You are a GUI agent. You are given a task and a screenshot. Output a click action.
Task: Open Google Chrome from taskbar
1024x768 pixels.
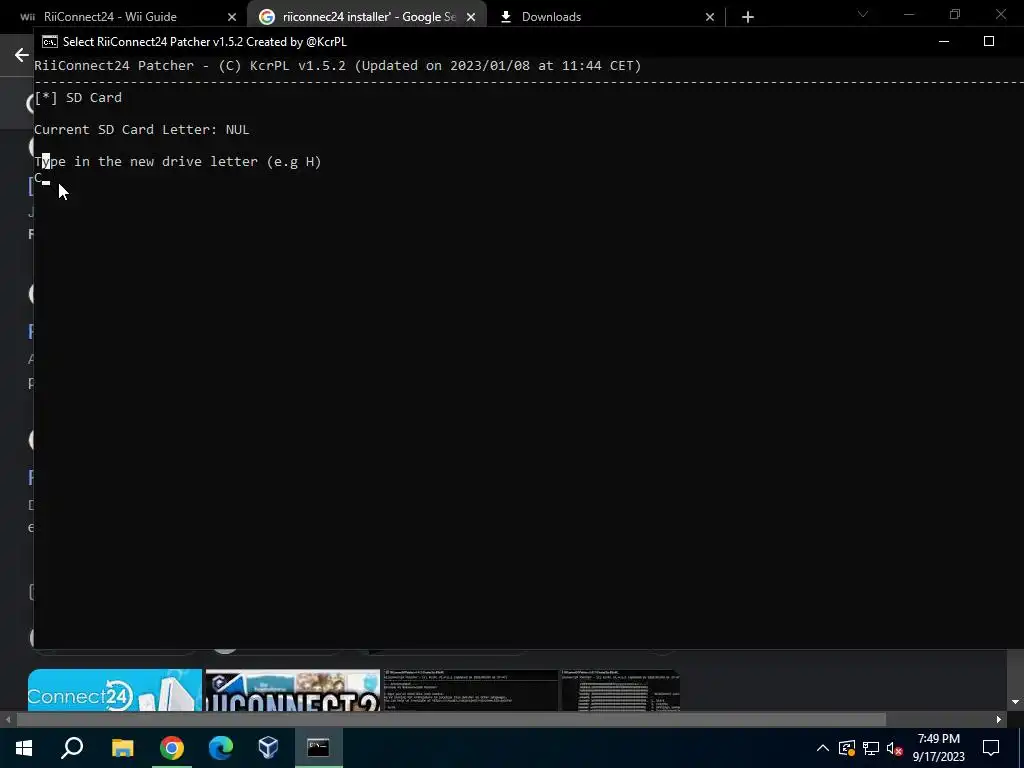click(172, 747)
